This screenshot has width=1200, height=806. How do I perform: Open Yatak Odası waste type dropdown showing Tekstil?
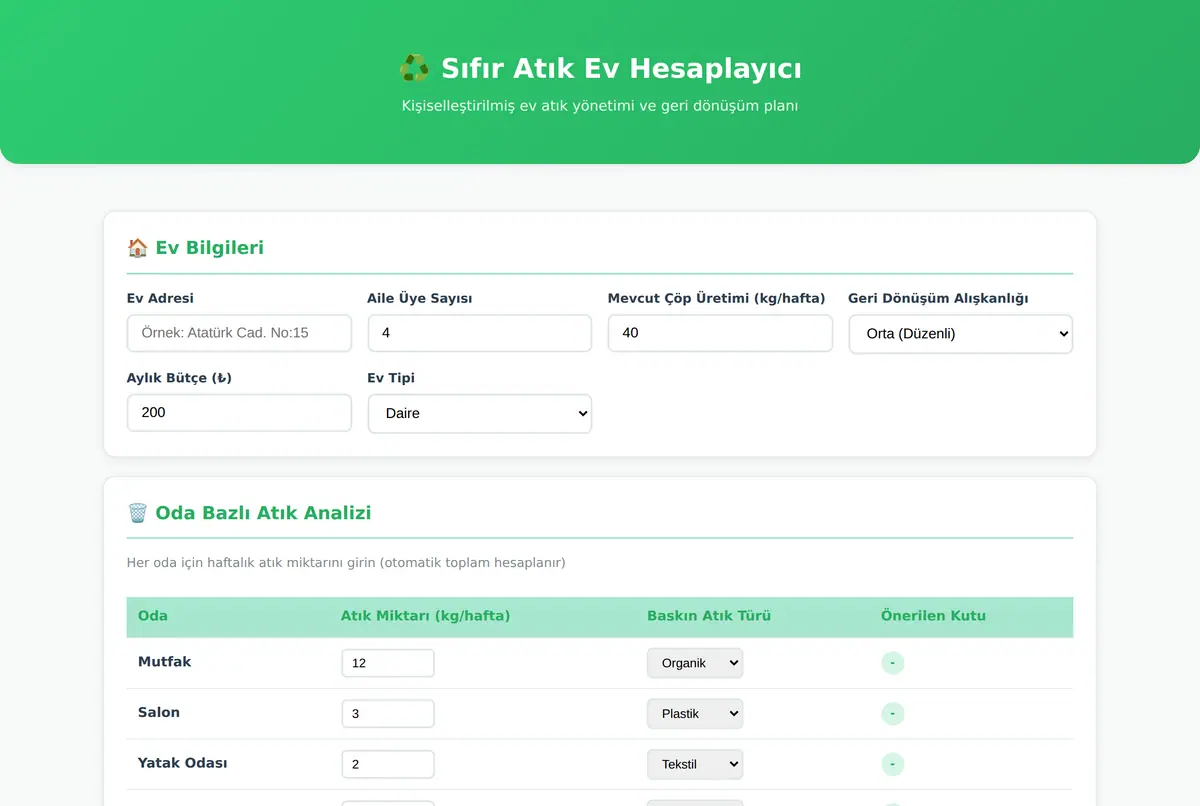point(695,764)
